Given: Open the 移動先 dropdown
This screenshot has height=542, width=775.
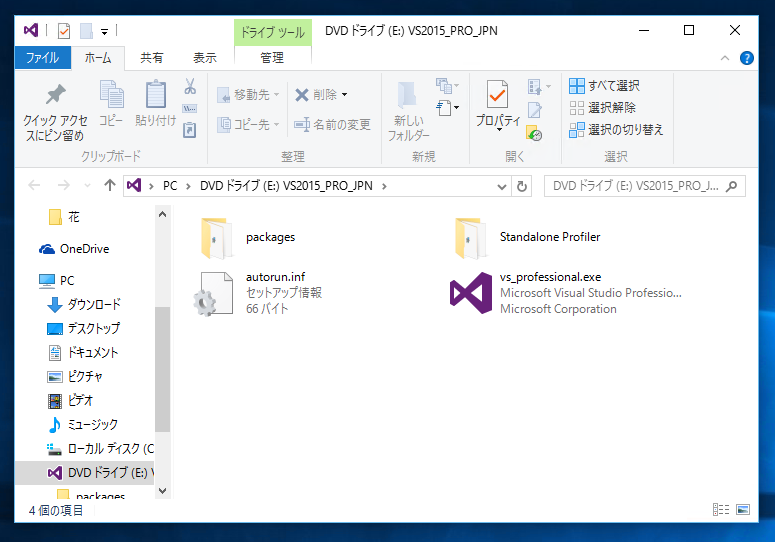Looking at the screenshot, I should (x=249, y=94).
